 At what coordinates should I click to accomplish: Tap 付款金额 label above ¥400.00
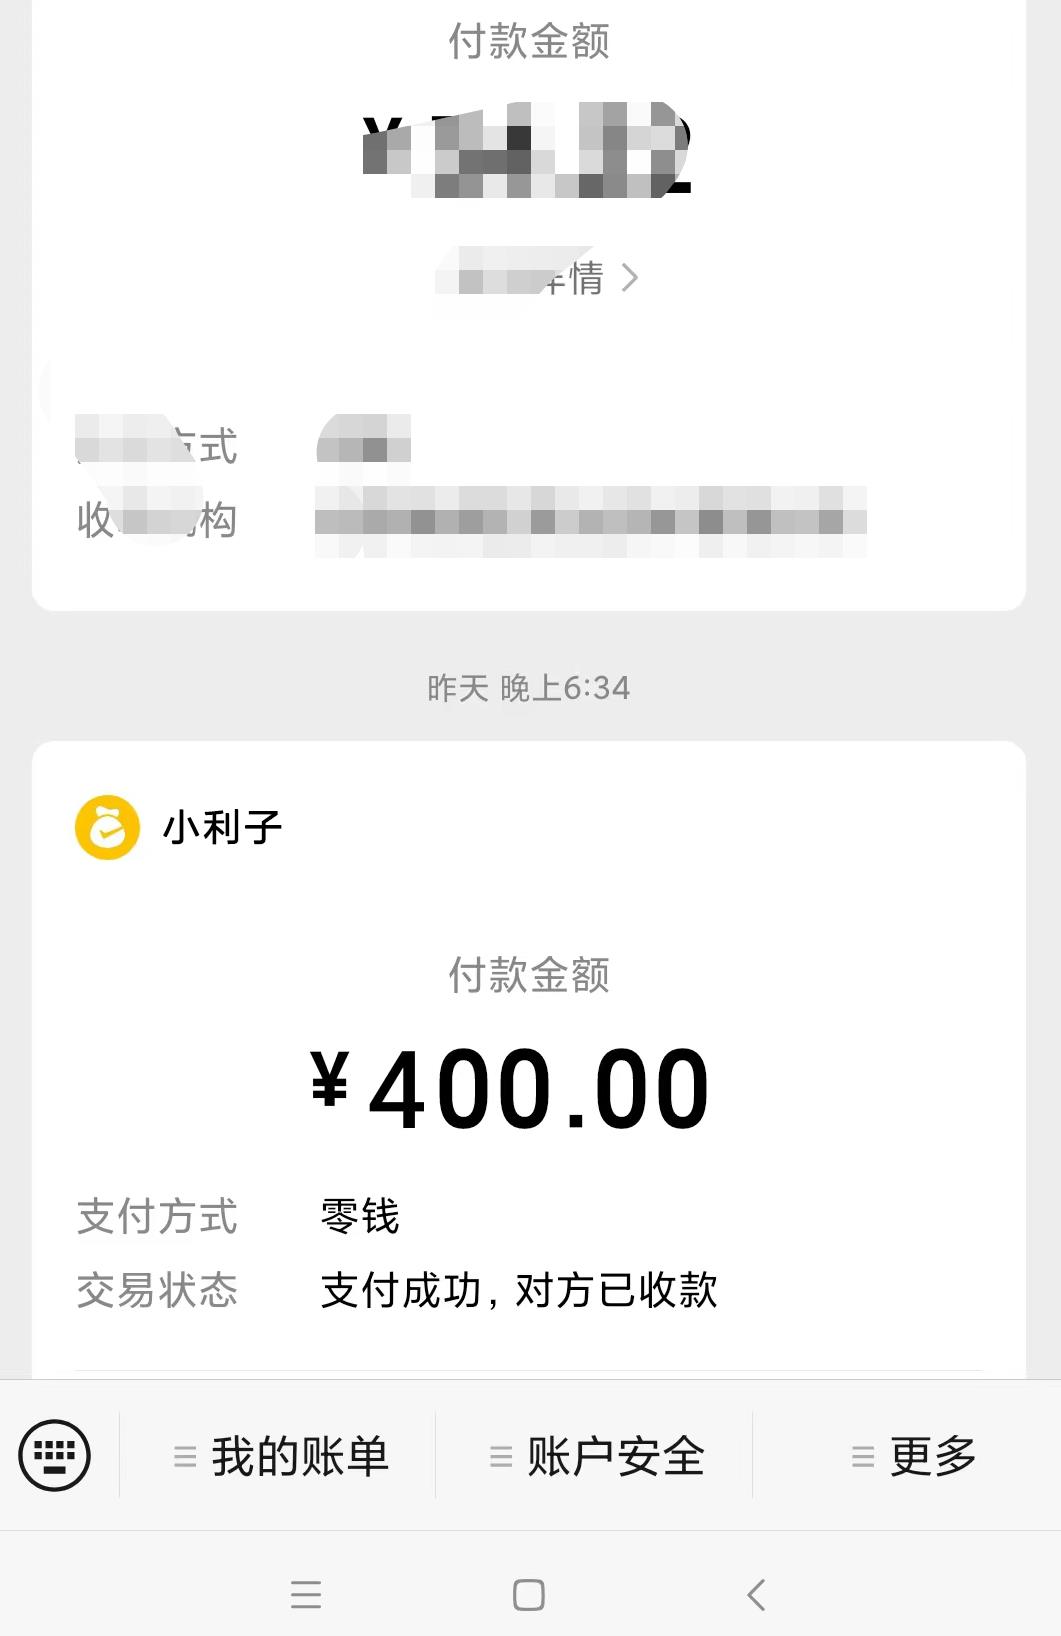529,975
